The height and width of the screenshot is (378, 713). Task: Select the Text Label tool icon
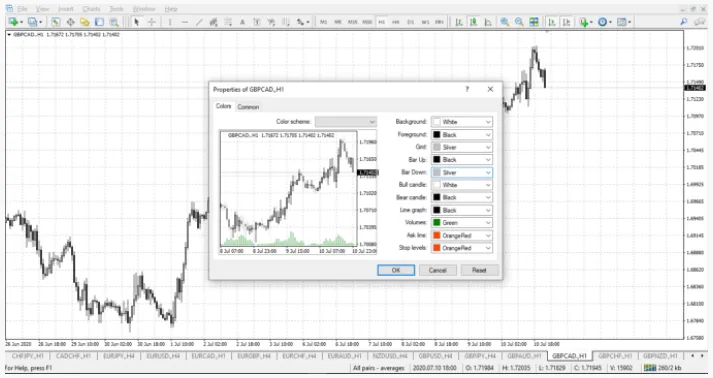point(257,22)
